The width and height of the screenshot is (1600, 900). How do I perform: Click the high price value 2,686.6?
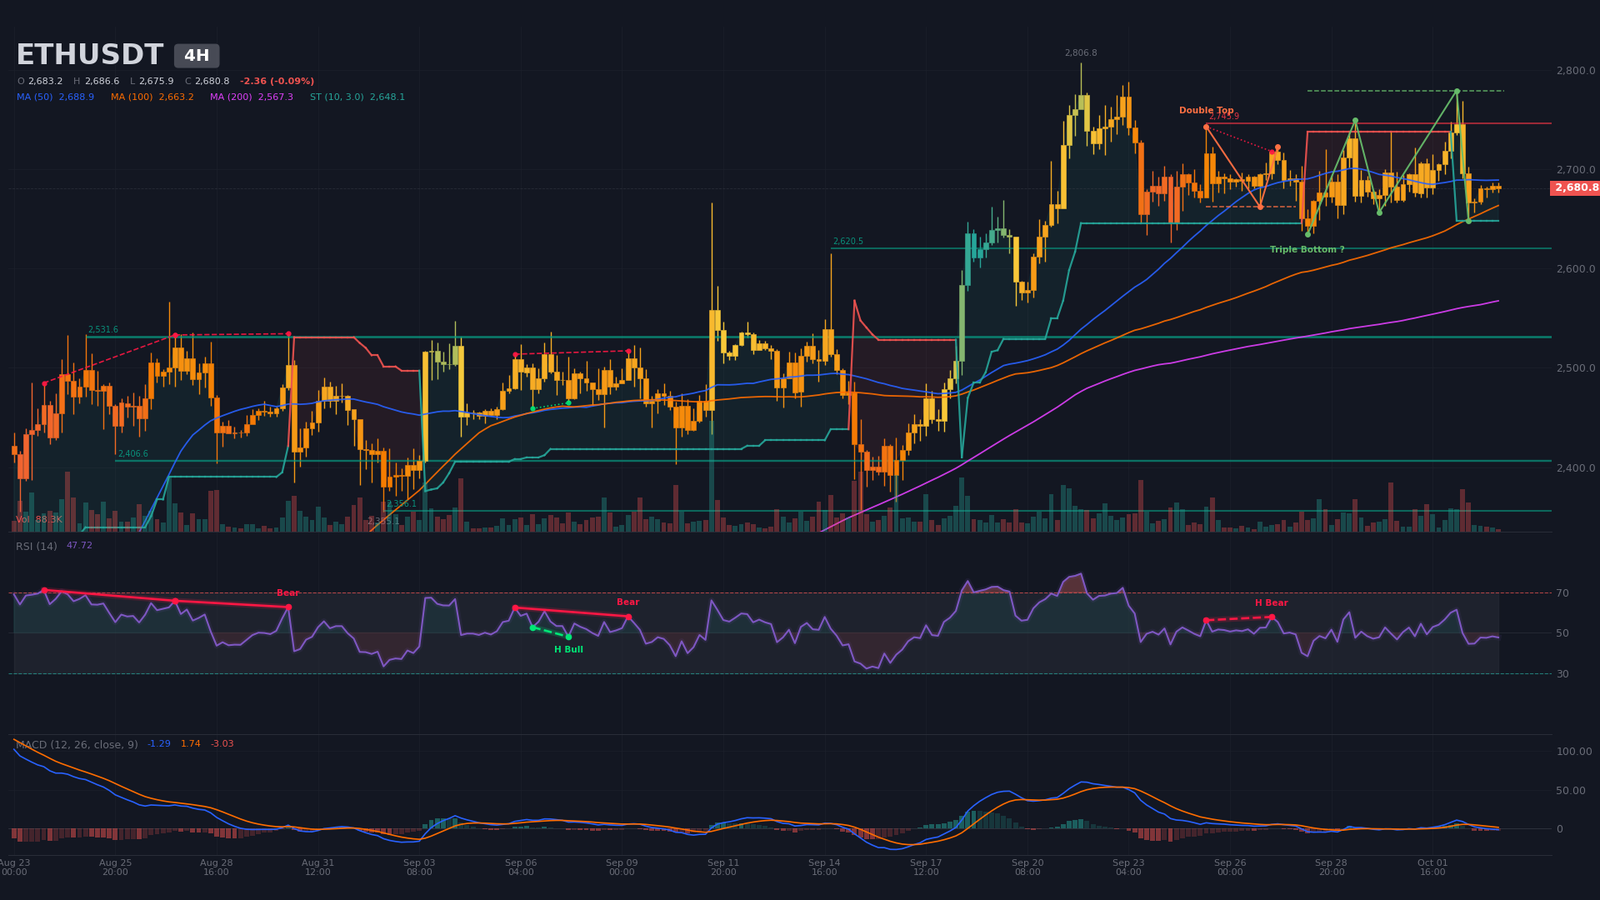coord(102,81)
